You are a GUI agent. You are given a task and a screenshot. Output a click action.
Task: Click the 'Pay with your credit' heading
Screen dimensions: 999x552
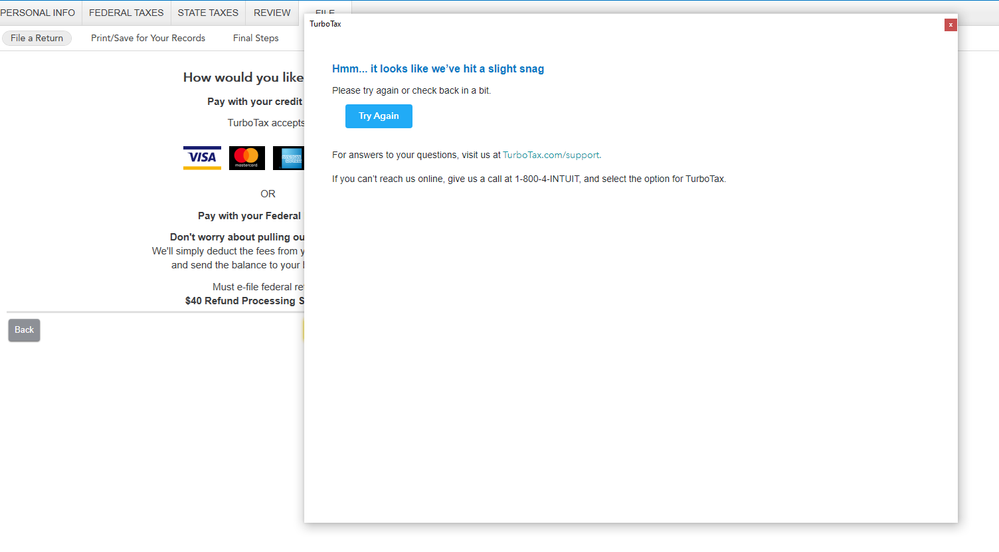255,101
